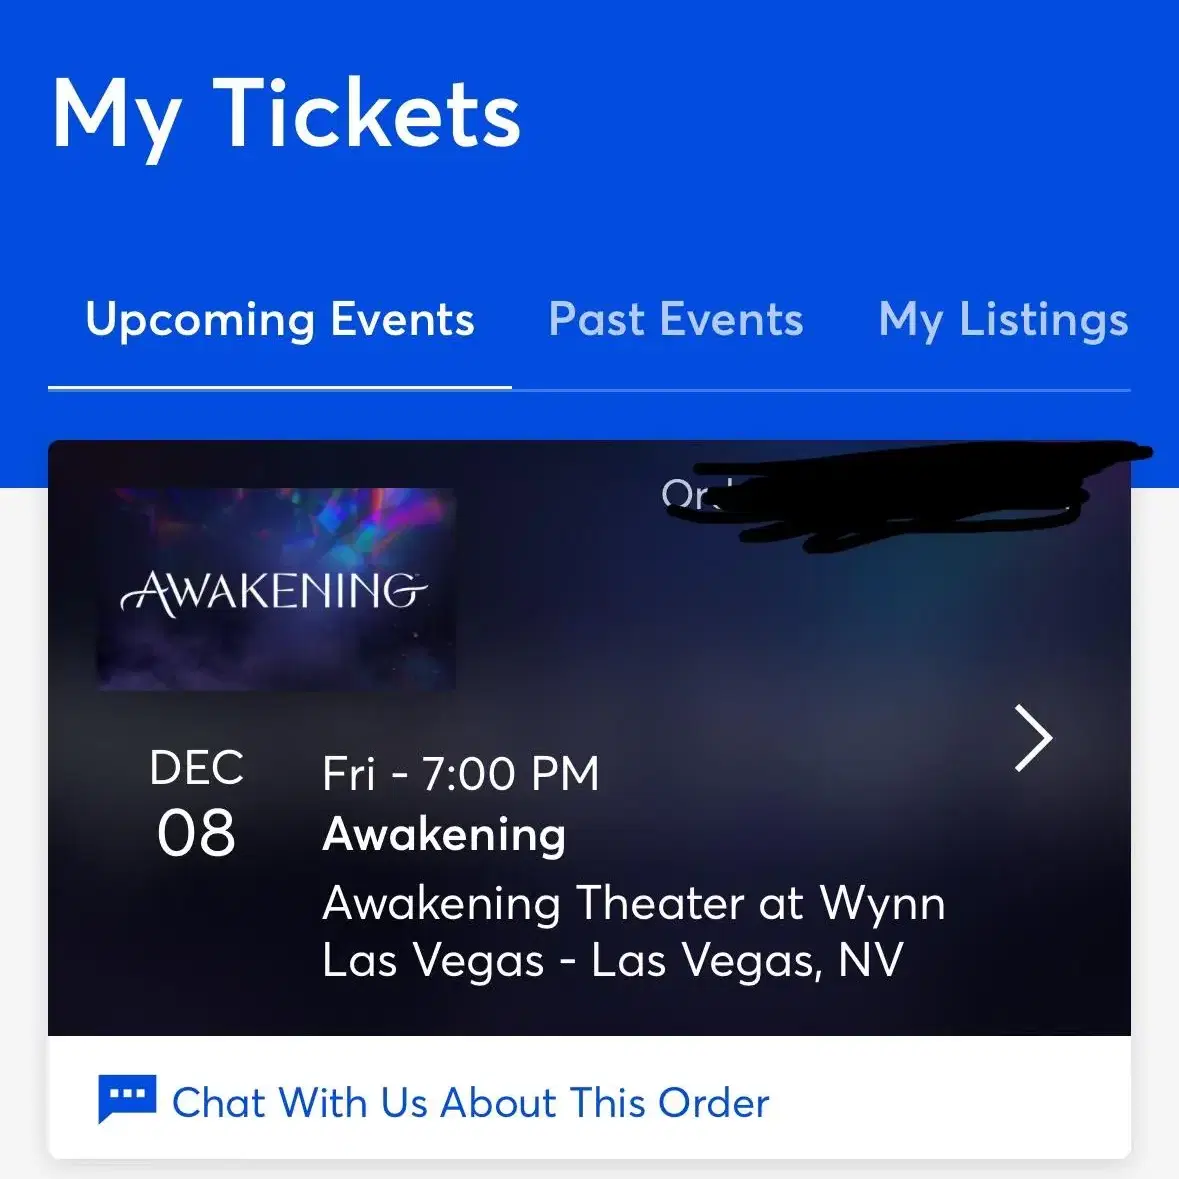Click Awakening Theater at Wynn venue text
Image resolution: width=1179 pixels, height=1179 pixels.
[x=633, y=903]
